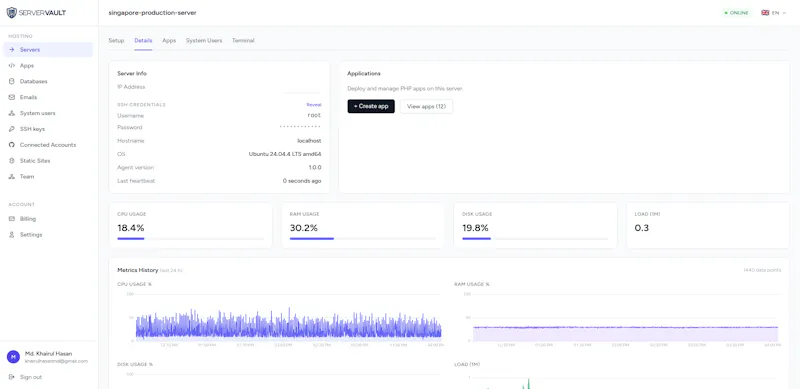Click the Metrics History heading
This screenshot has width=800, height=389.
[x=137, y=270]
